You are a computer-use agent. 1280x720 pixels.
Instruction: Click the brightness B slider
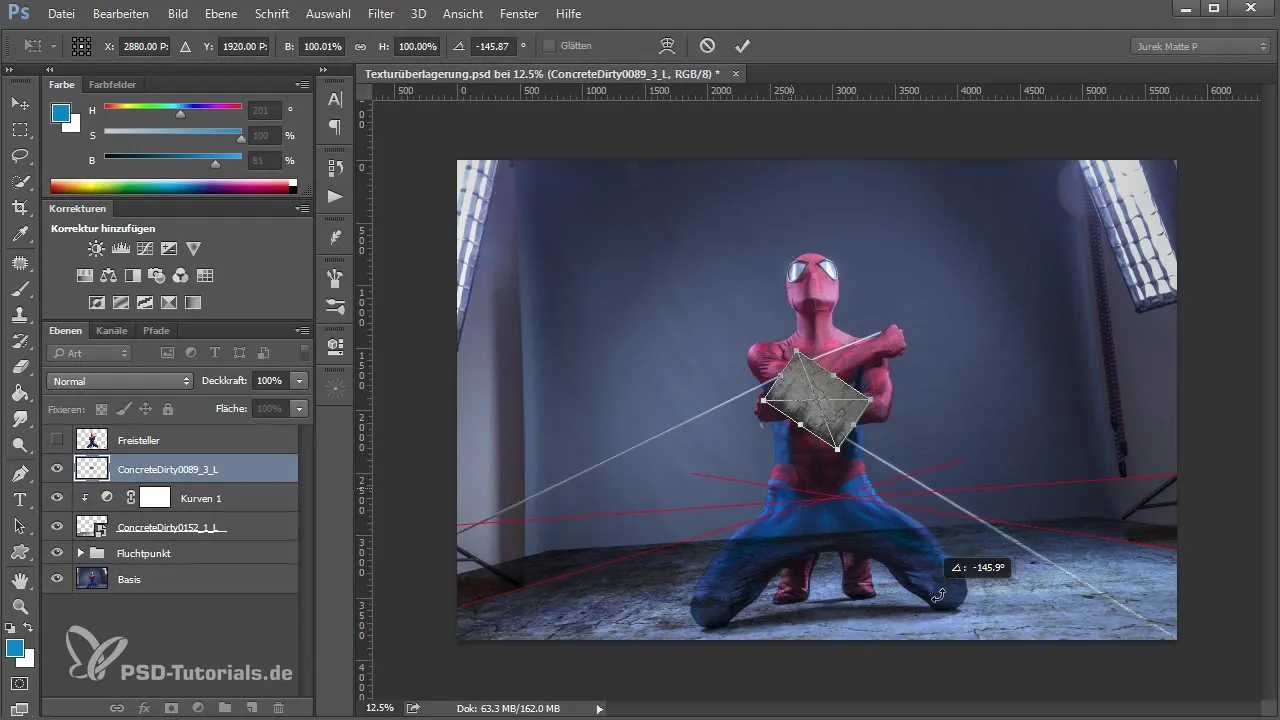172,156
